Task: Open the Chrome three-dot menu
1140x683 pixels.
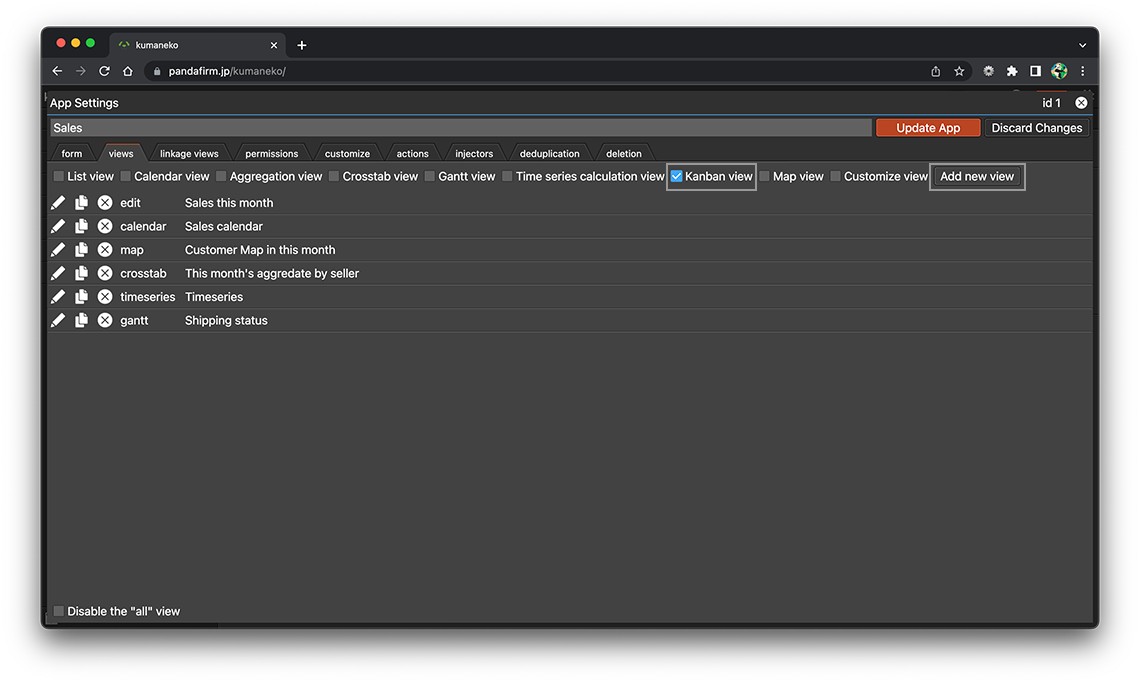Action: pos(1082,71)
